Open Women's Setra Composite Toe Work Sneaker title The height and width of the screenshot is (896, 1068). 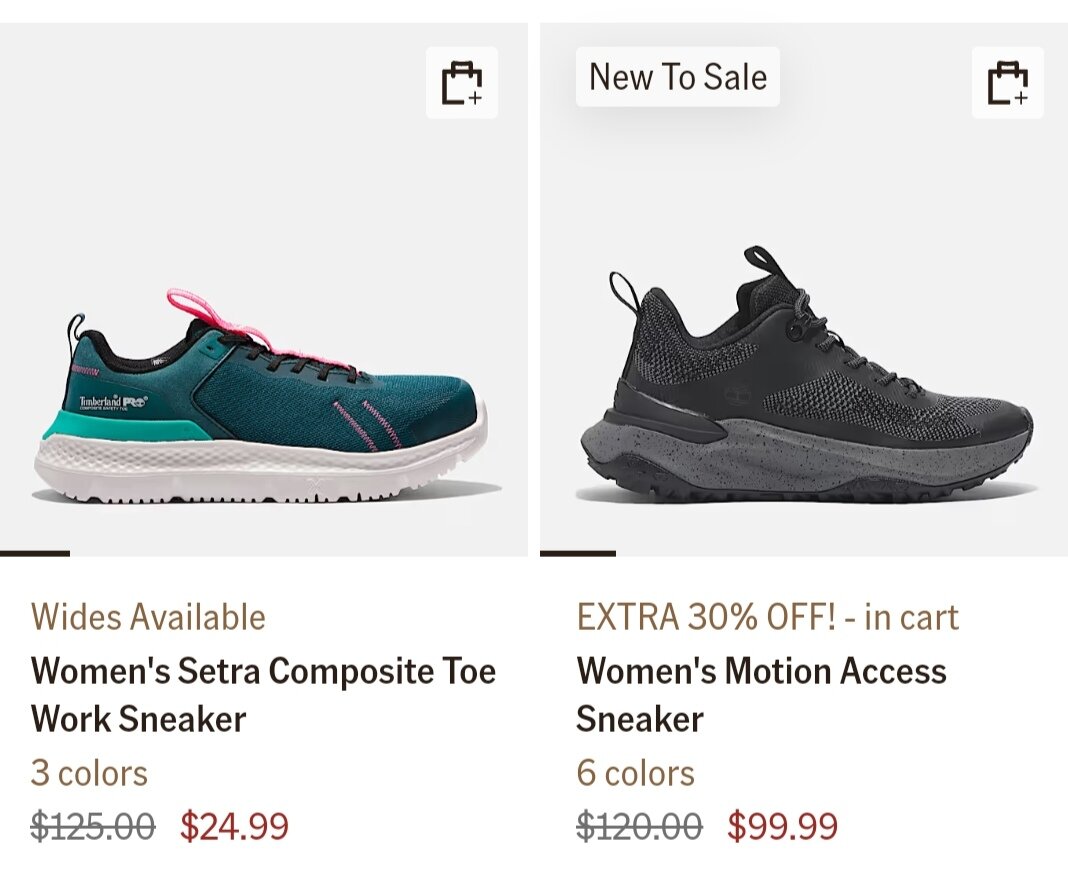point(263,694)
